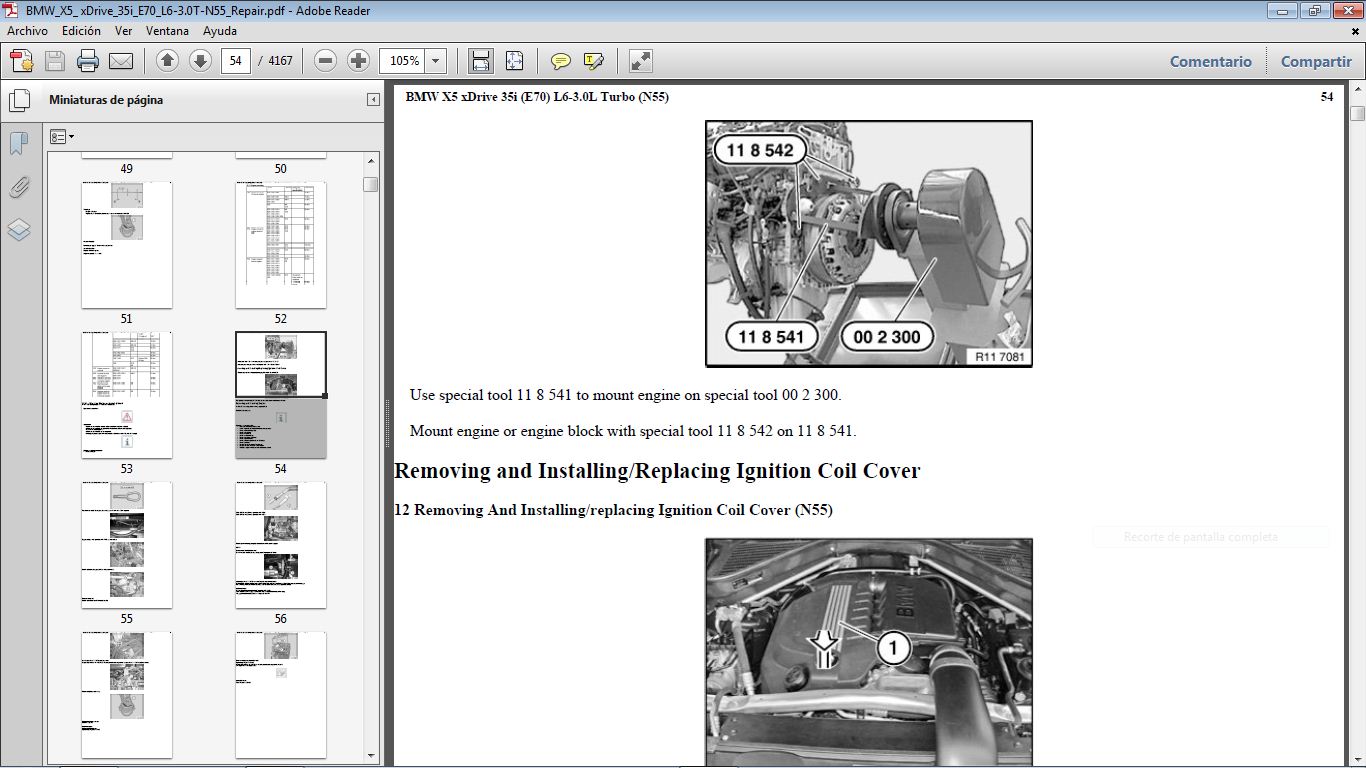Open the zoom level dropdown arrow
This screenshot has height=768, width=1366.
[436, 61]
